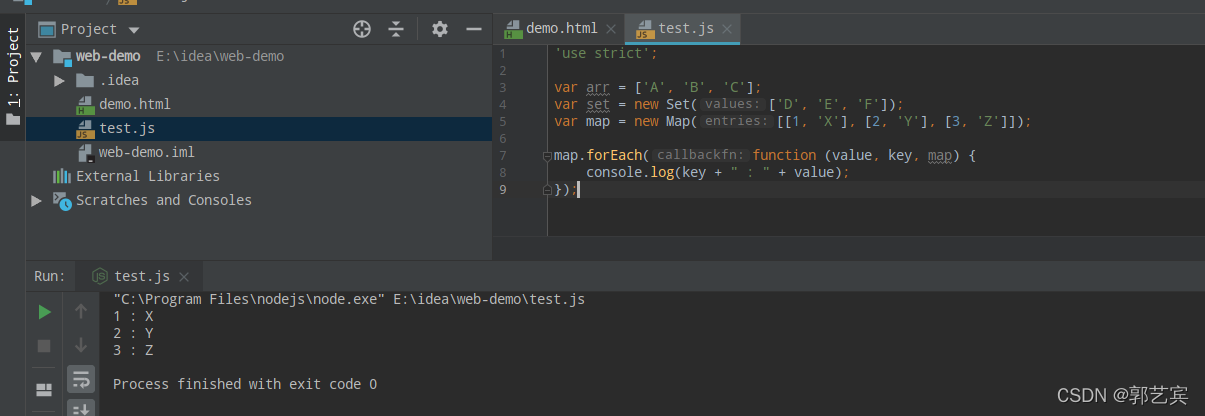Close the demo.html editor tab
This screenshot has height=416, width=1205.
611,30
